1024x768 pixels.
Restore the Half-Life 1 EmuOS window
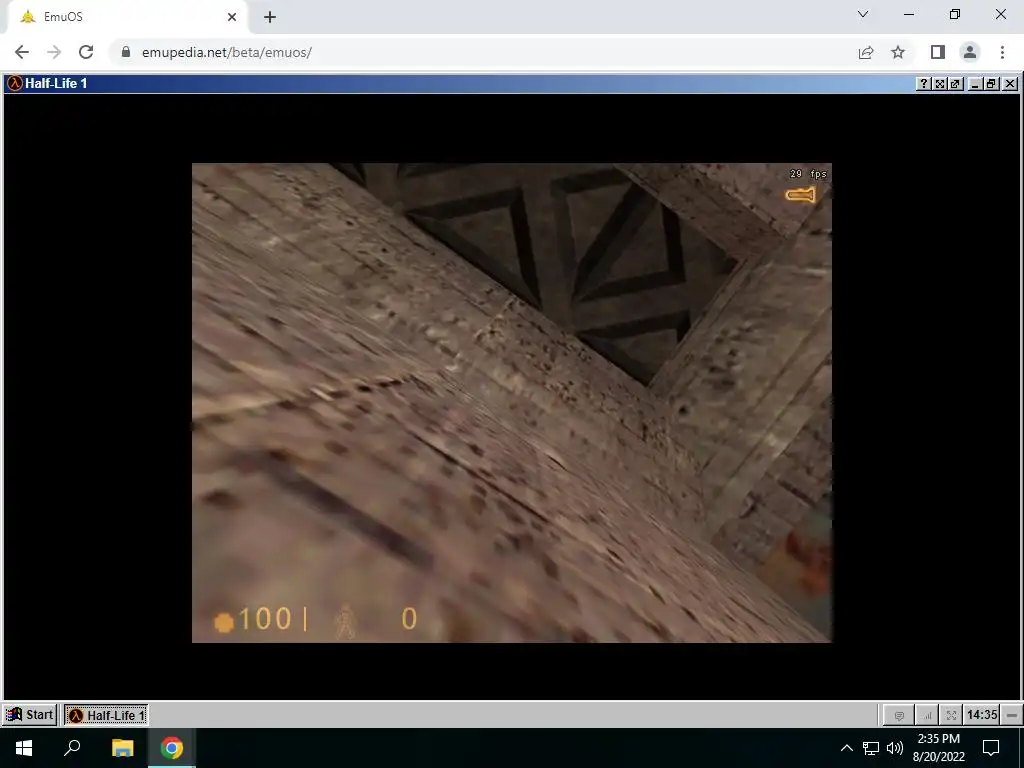(x=991, y=84)
